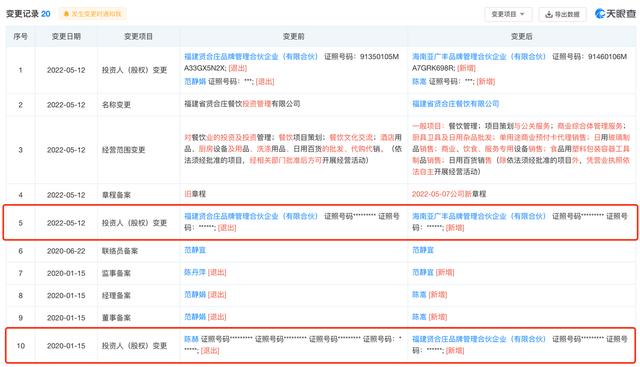Open 福建贤合庄品牌管理合伙企业 link in row 10
The width and height of the screenshot is (640, 367).
479,339
